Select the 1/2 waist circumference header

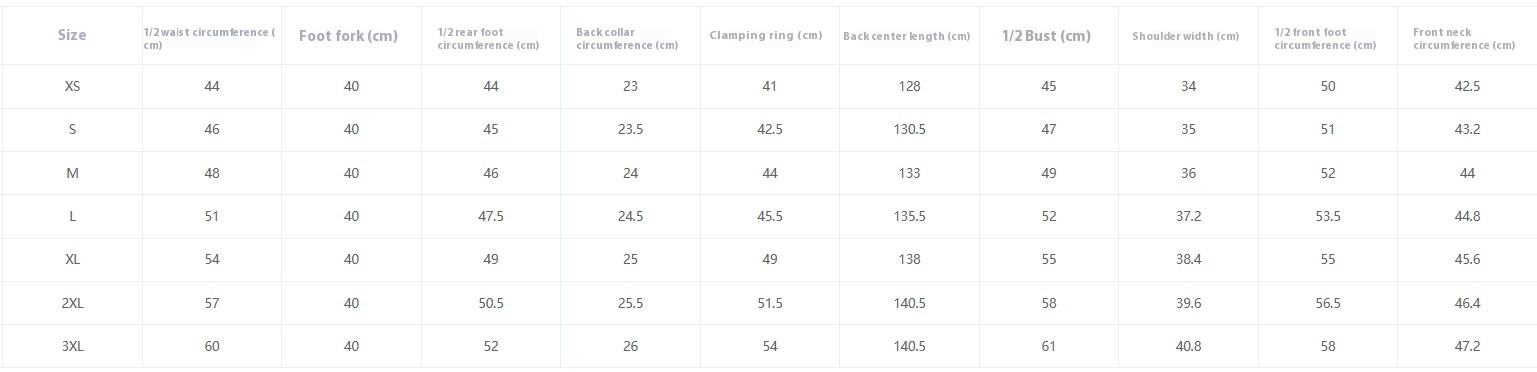coord(209,39)
